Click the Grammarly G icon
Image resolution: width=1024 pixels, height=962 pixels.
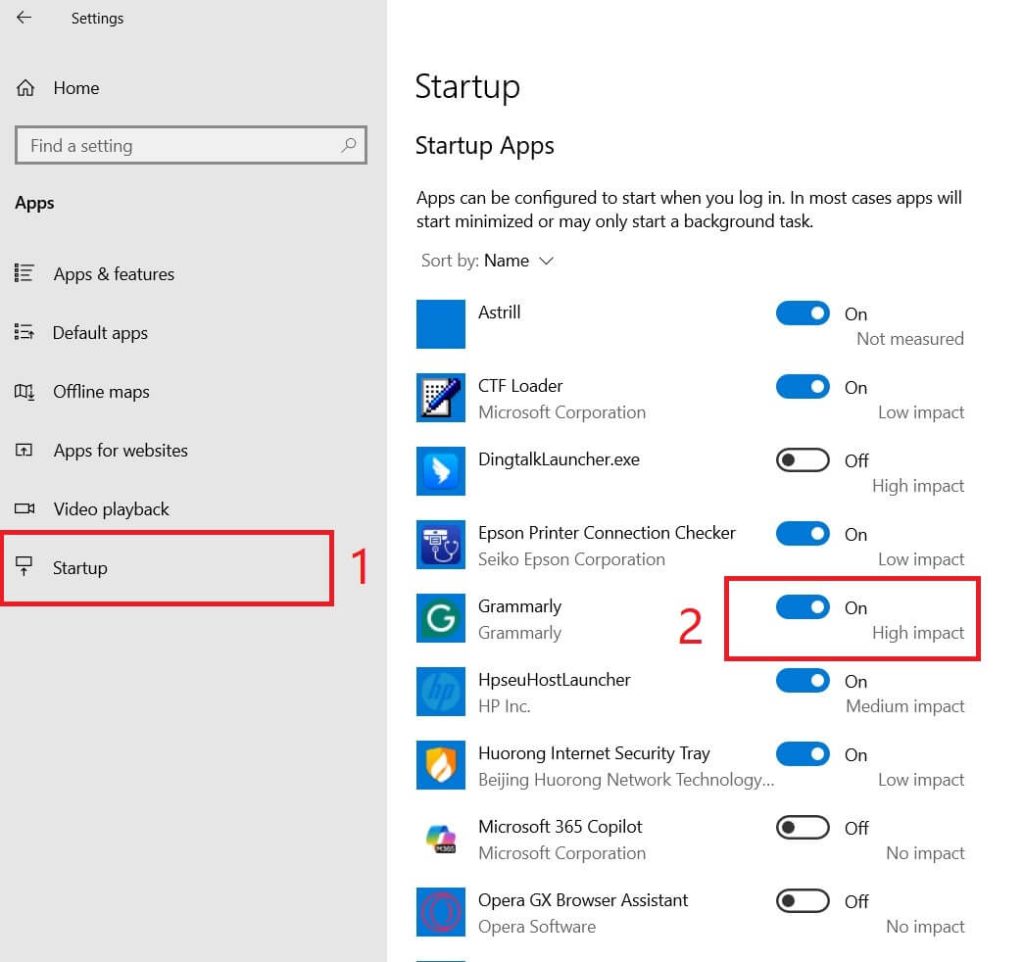click(x=441, y=618)
